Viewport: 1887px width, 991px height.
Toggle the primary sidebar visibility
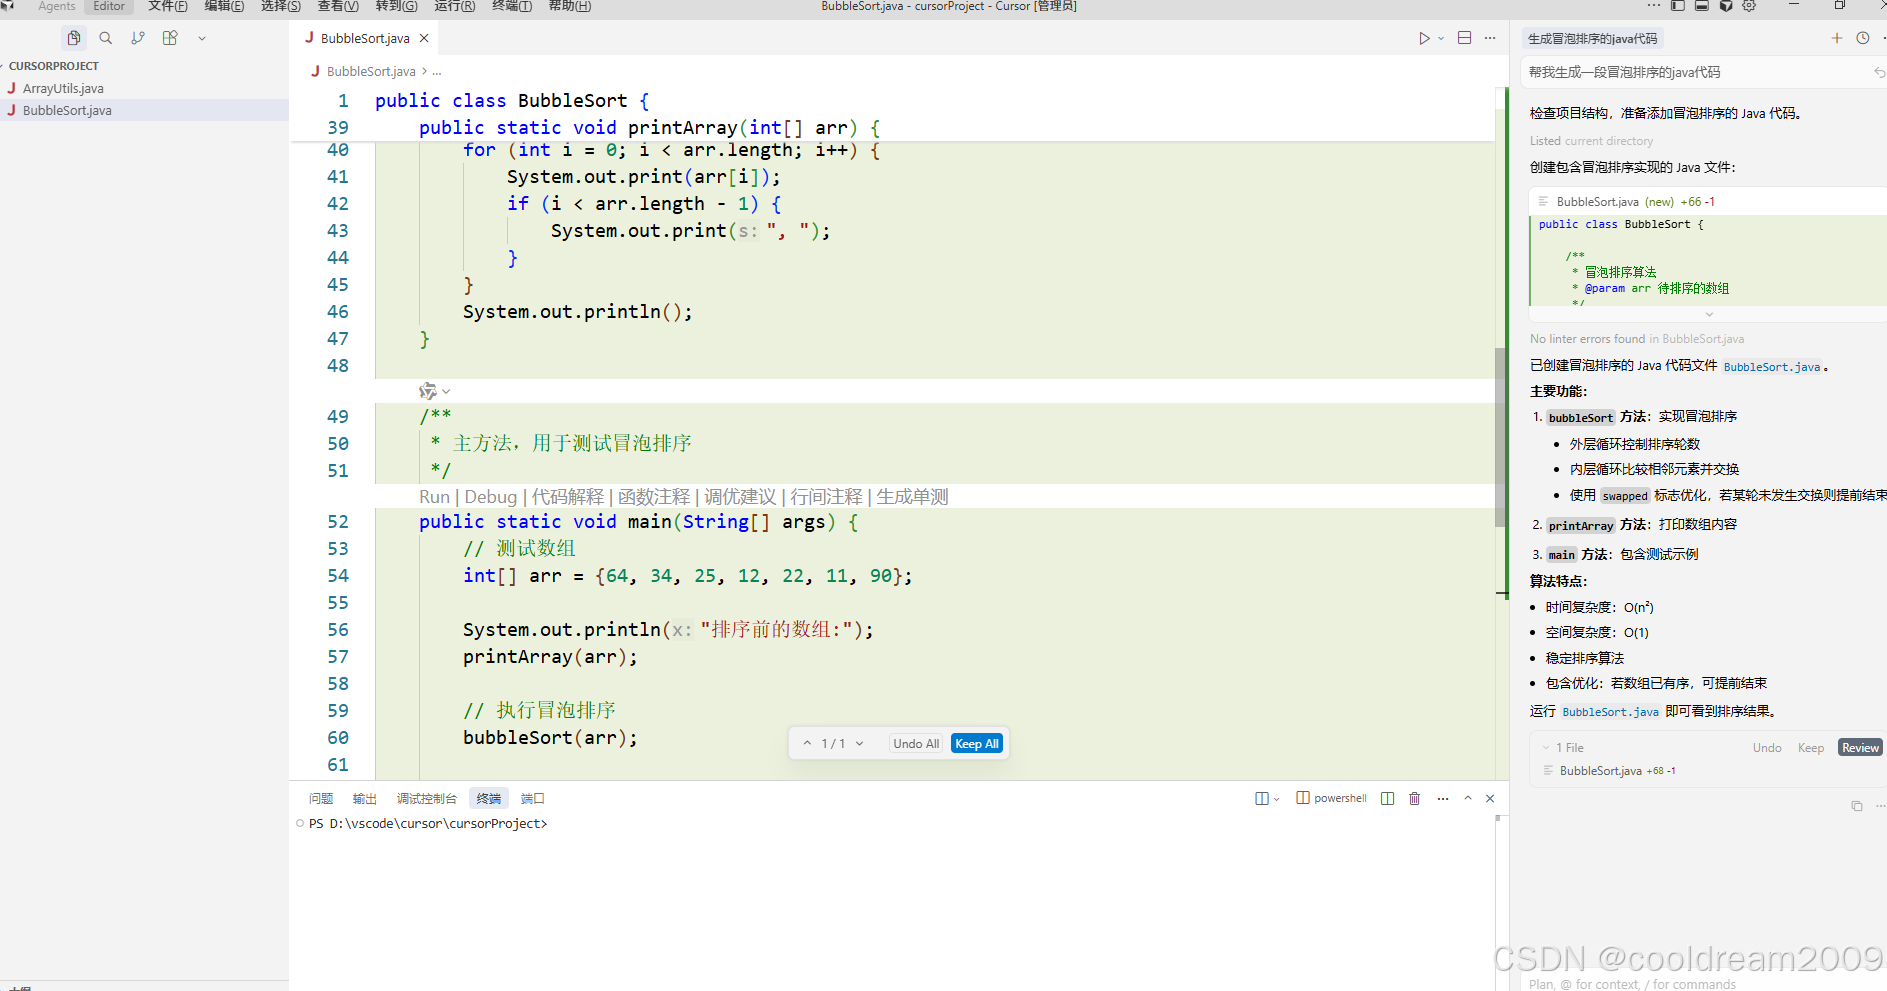click(1678, 6)
